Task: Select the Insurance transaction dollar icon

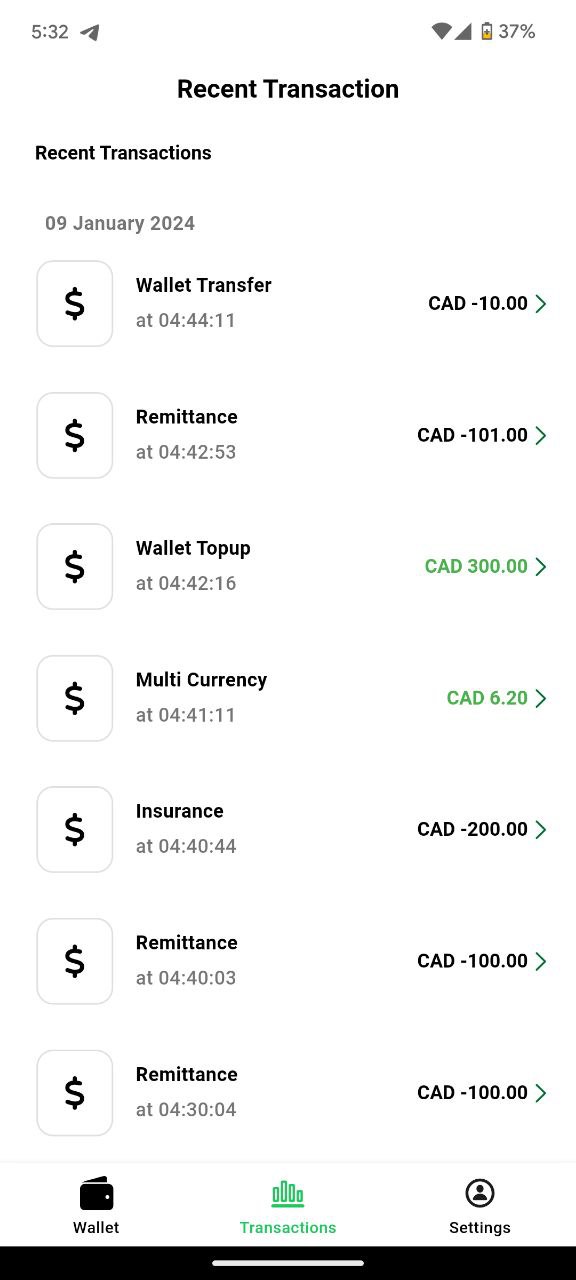Action: coord(74,829)
